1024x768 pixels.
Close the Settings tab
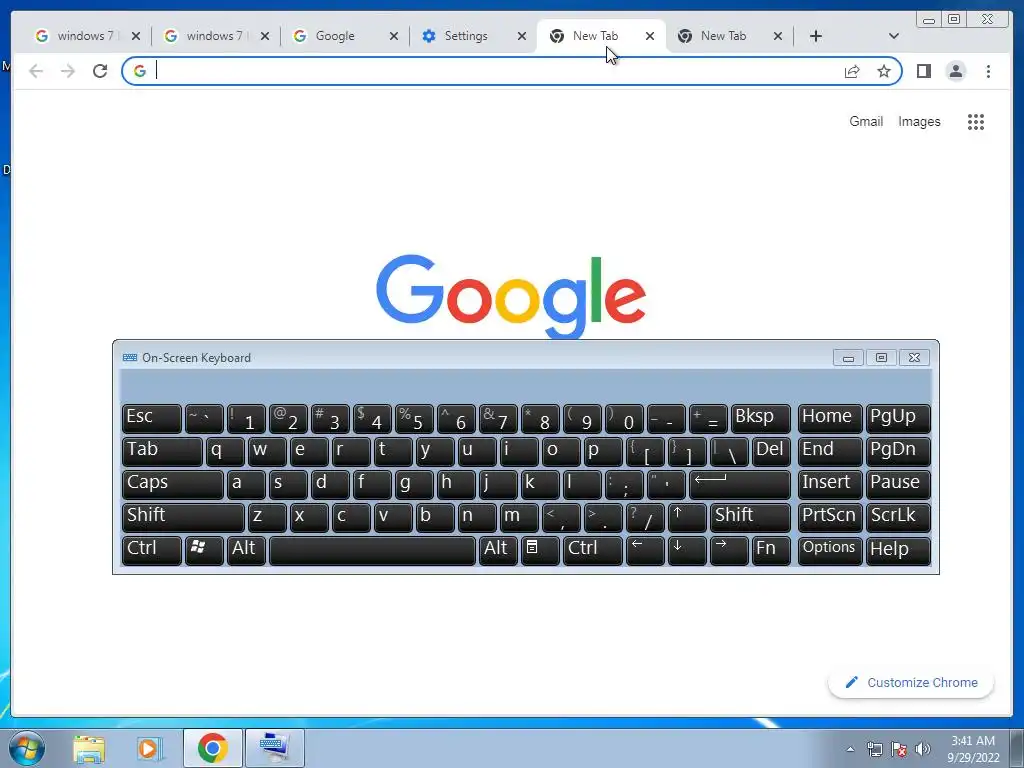522,36
